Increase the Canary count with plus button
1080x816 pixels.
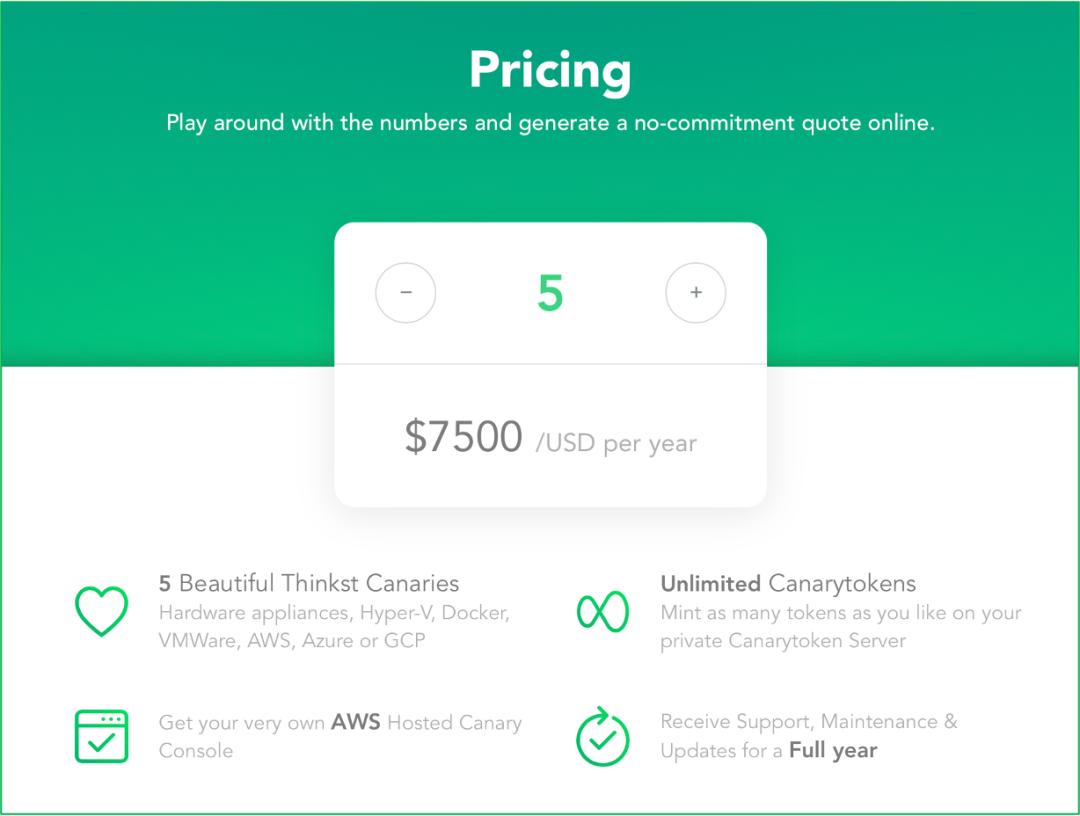696,293
